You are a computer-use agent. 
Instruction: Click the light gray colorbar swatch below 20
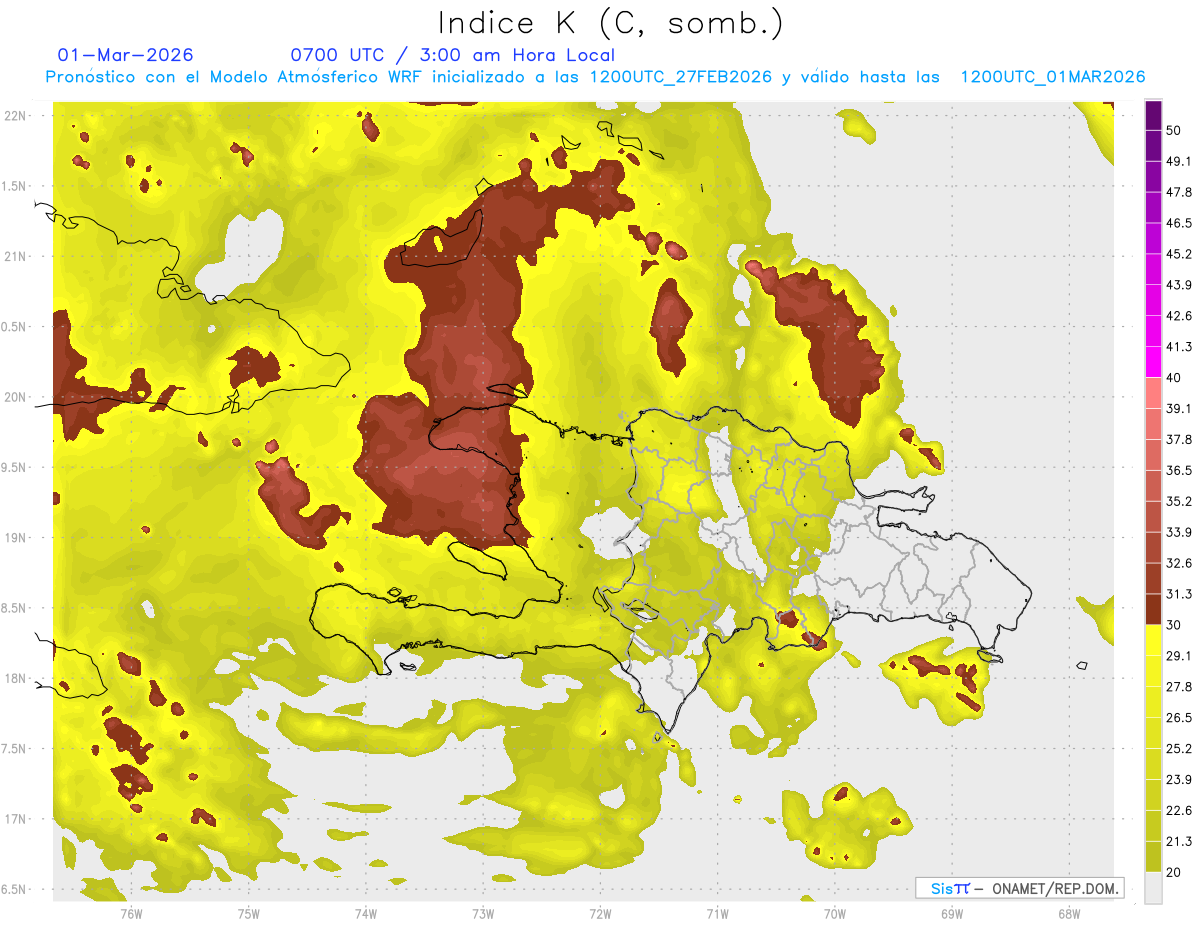(x=1153, y=887)
